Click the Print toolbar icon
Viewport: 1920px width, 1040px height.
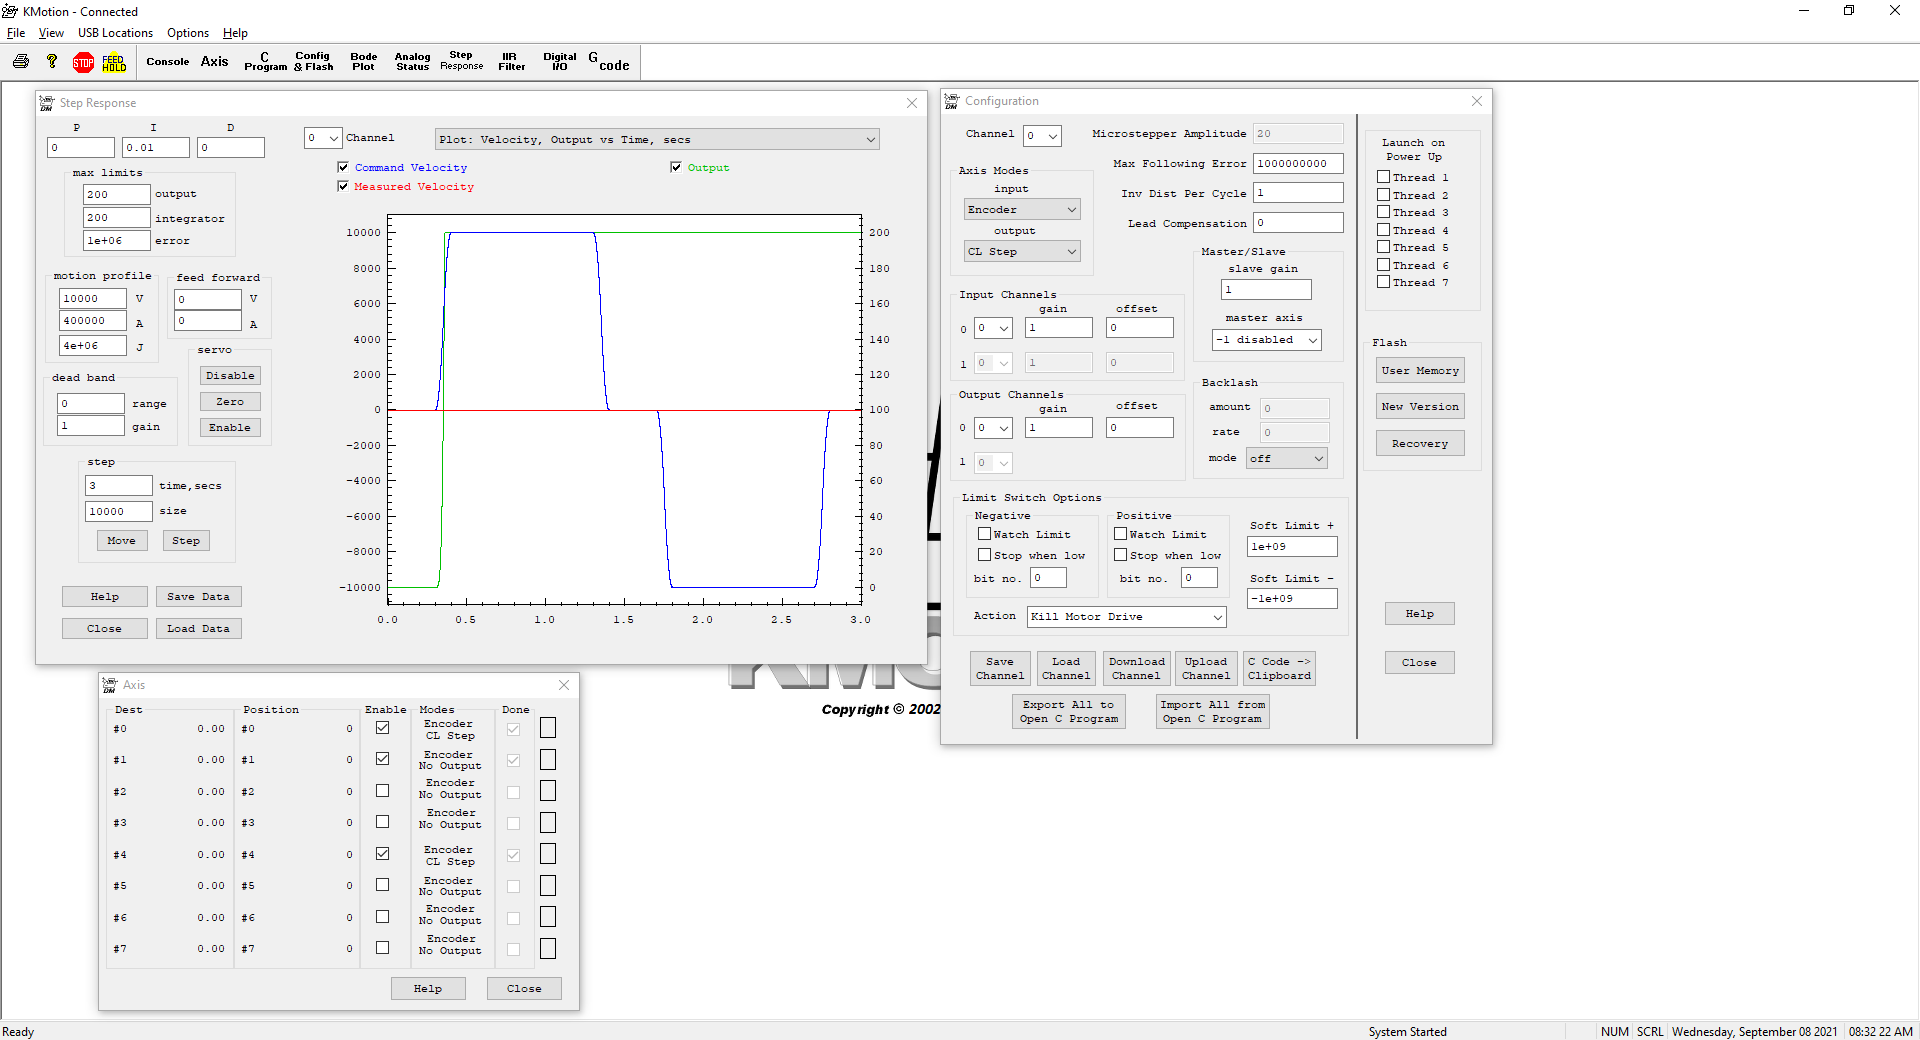tap(21, 62)
